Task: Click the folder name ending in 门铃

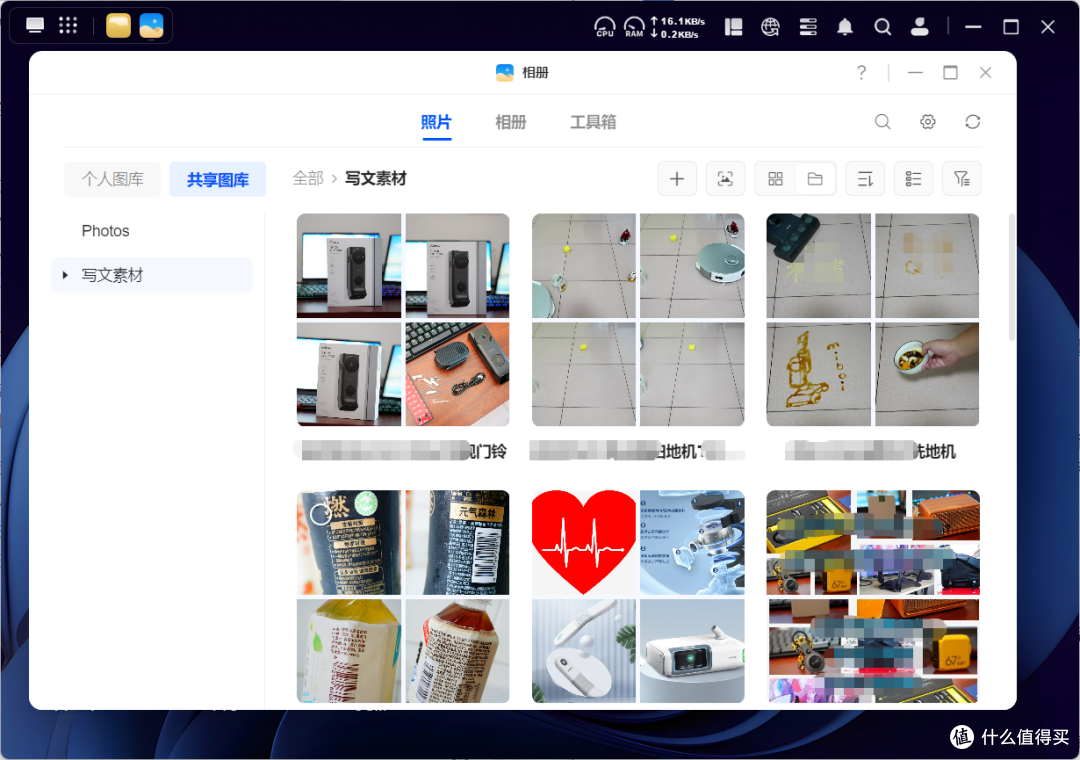Action: (x=403, y=451)
